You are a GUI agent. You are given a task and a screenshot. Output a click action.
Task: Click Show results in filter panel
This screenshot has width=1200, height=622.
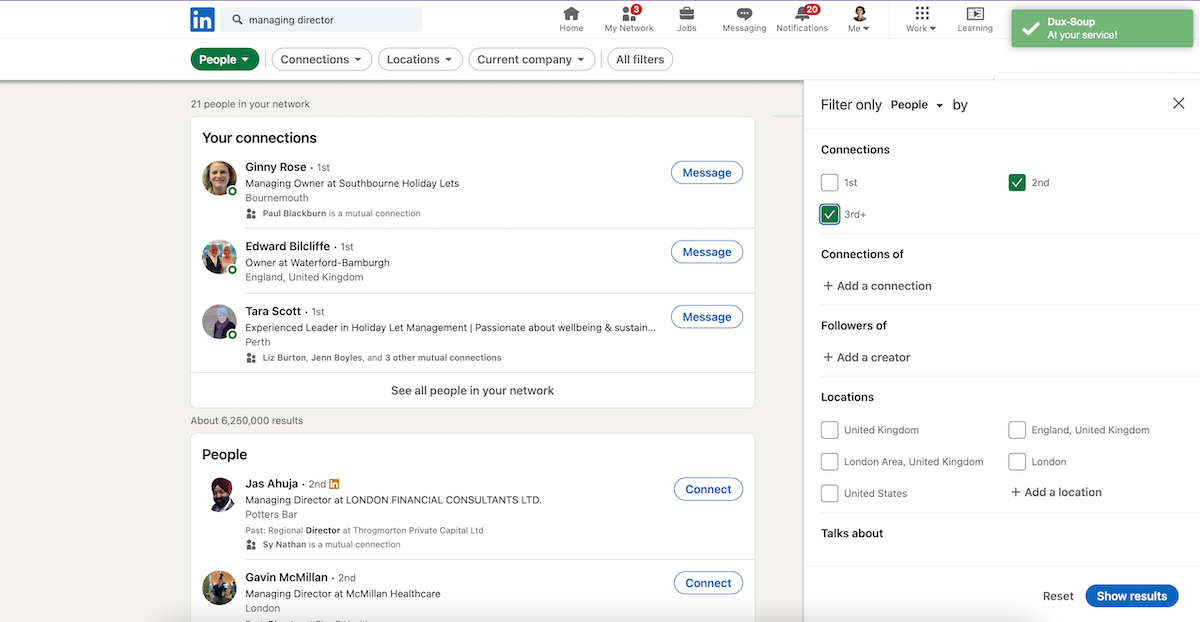click(x=1131, y=595)
